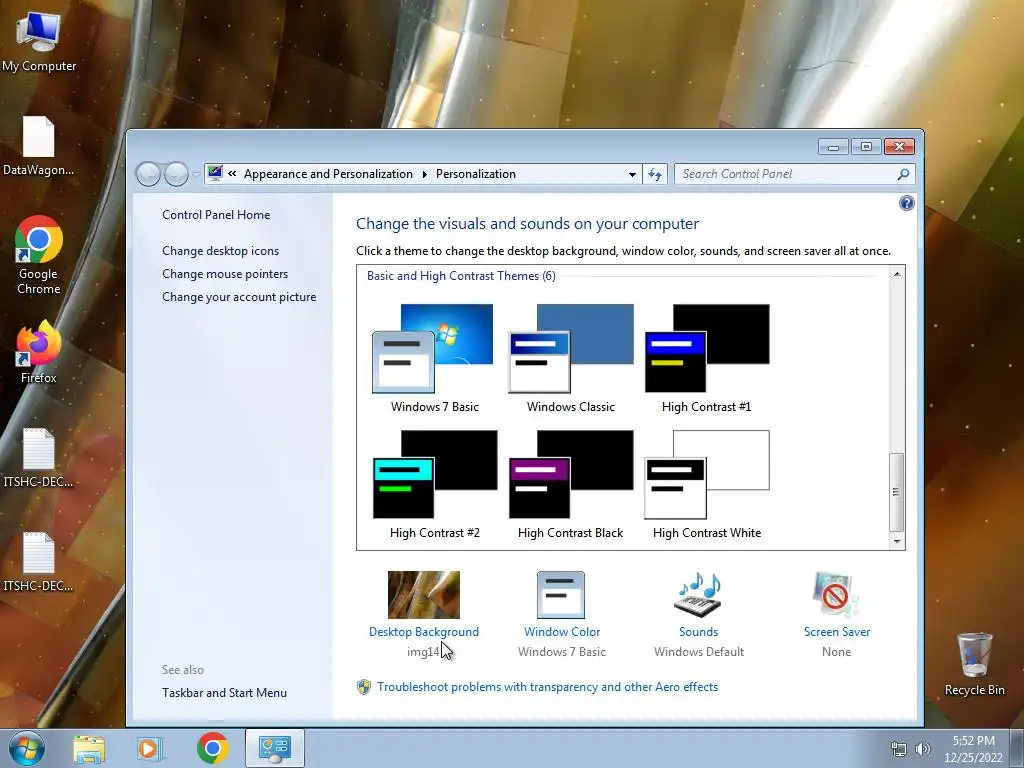
Task: Click the theme list scroll down arrow
Action: pyautogui.click(x=897, y=541)
